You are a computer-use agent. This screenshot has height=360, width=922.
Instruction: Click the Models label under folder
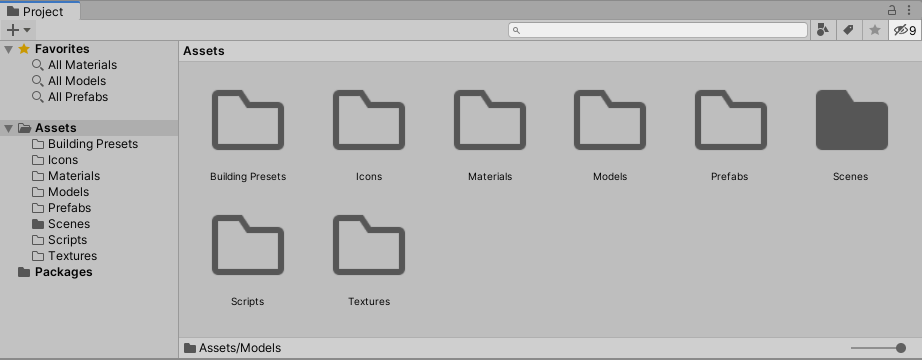(x=610, y=176)
